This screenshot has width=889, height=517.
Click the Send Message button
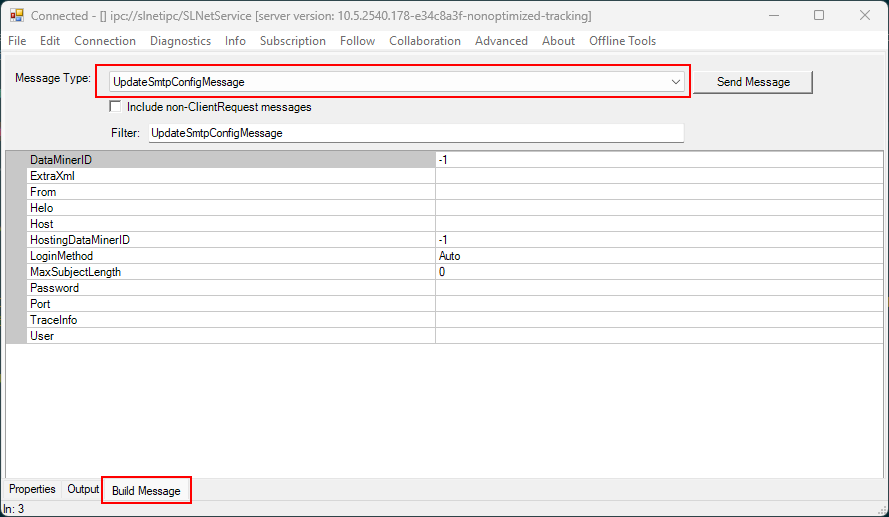click(753, 82)
